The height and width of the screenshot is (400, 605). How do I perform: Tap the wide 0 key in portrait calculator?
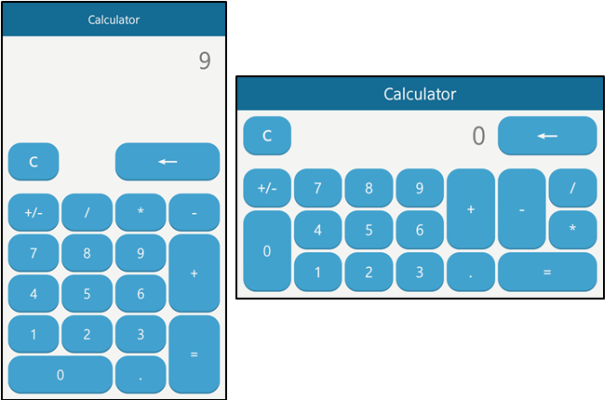click(60, 375)
